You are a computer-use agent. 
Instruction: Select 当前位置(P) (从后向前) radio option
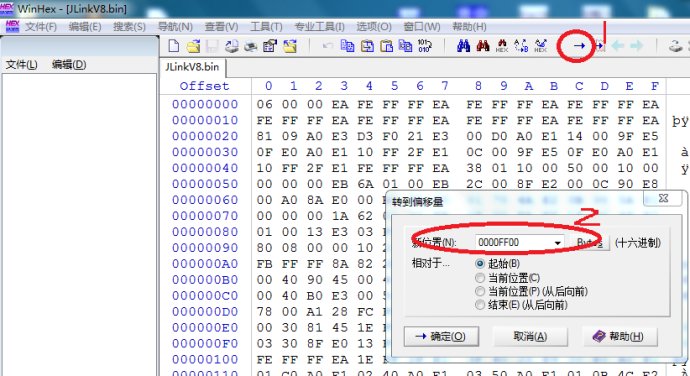[x=480, y=291]
